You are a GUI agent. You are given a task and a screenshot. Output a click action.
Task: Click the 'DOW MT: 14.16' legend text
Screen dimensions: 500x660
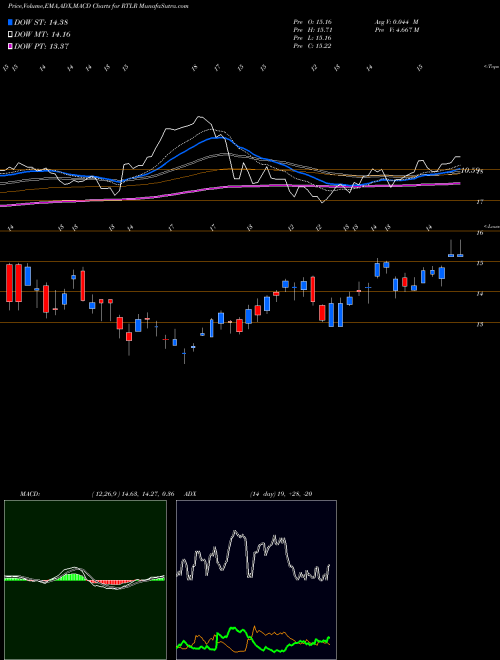click(x=42, y=35)
